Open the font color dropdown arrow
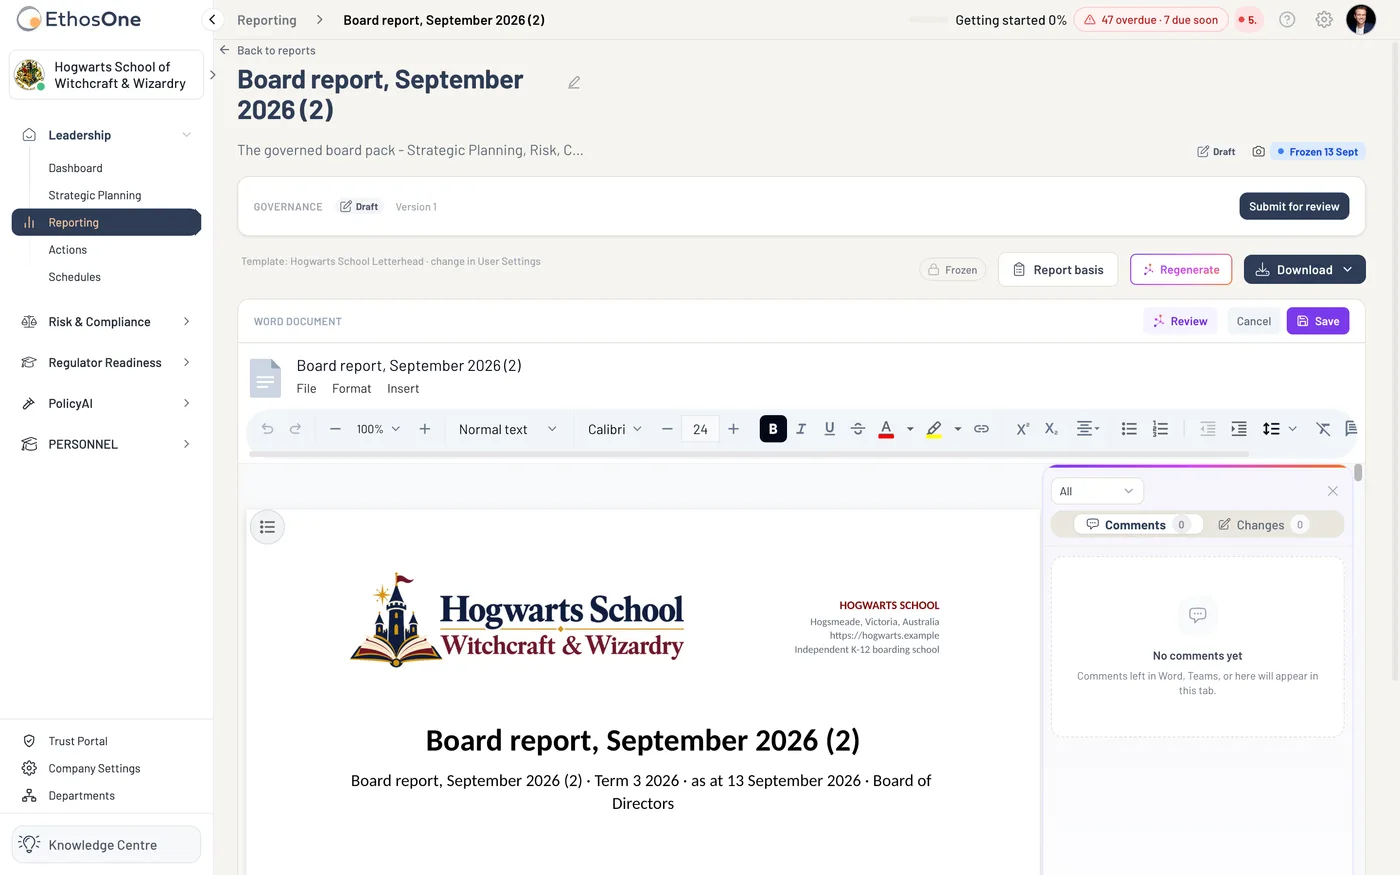This screenshot has width=1400, height=875. 910,429
